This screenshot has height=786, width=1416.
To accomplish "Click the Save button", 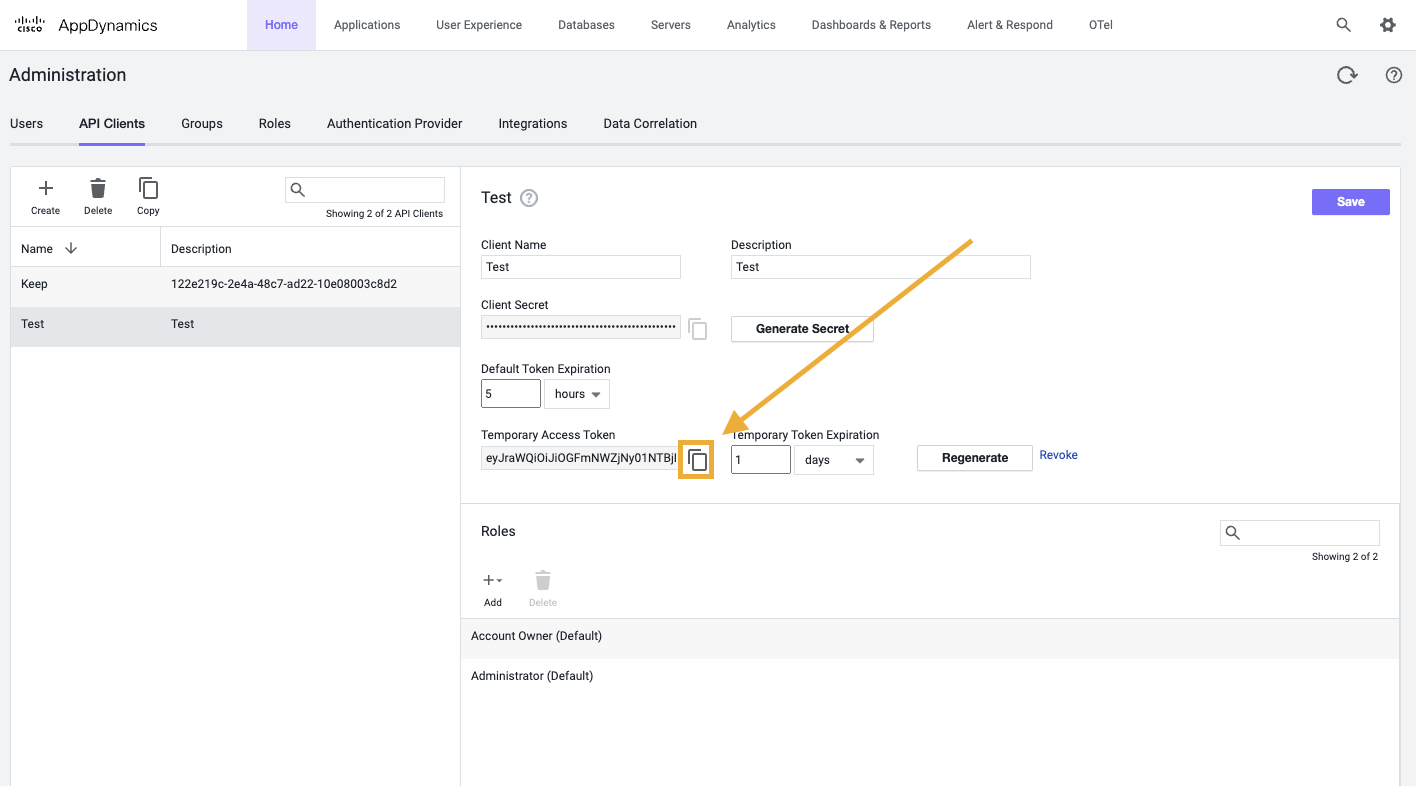I will click(x=1351, y=202).
